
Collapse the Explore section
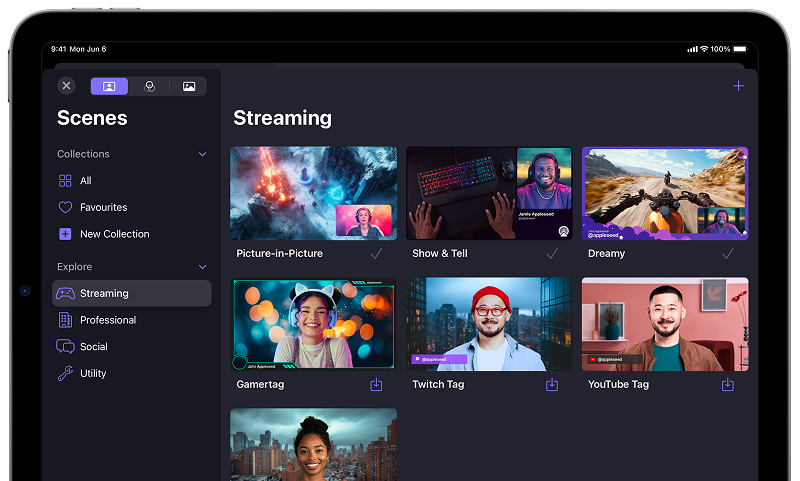pos(202,267)
